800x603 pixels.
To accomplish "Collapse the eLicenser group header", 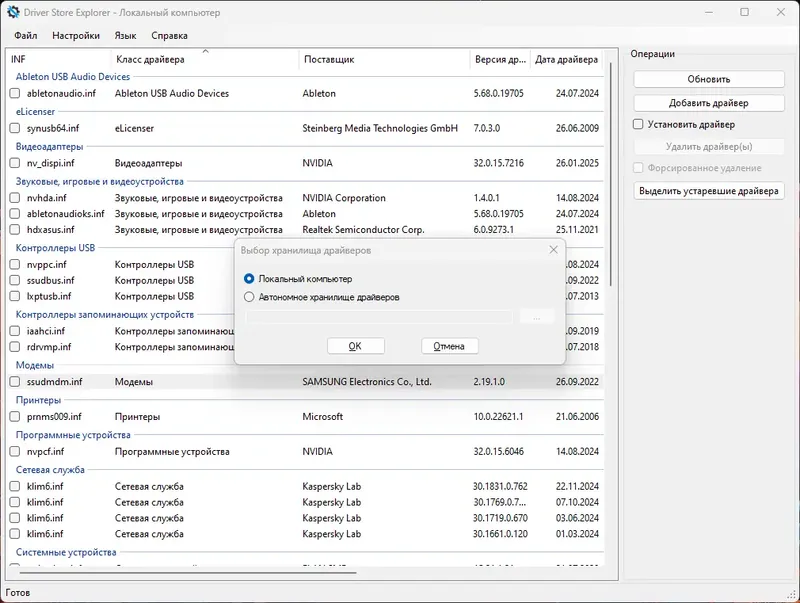I will (x=35, y=111).
